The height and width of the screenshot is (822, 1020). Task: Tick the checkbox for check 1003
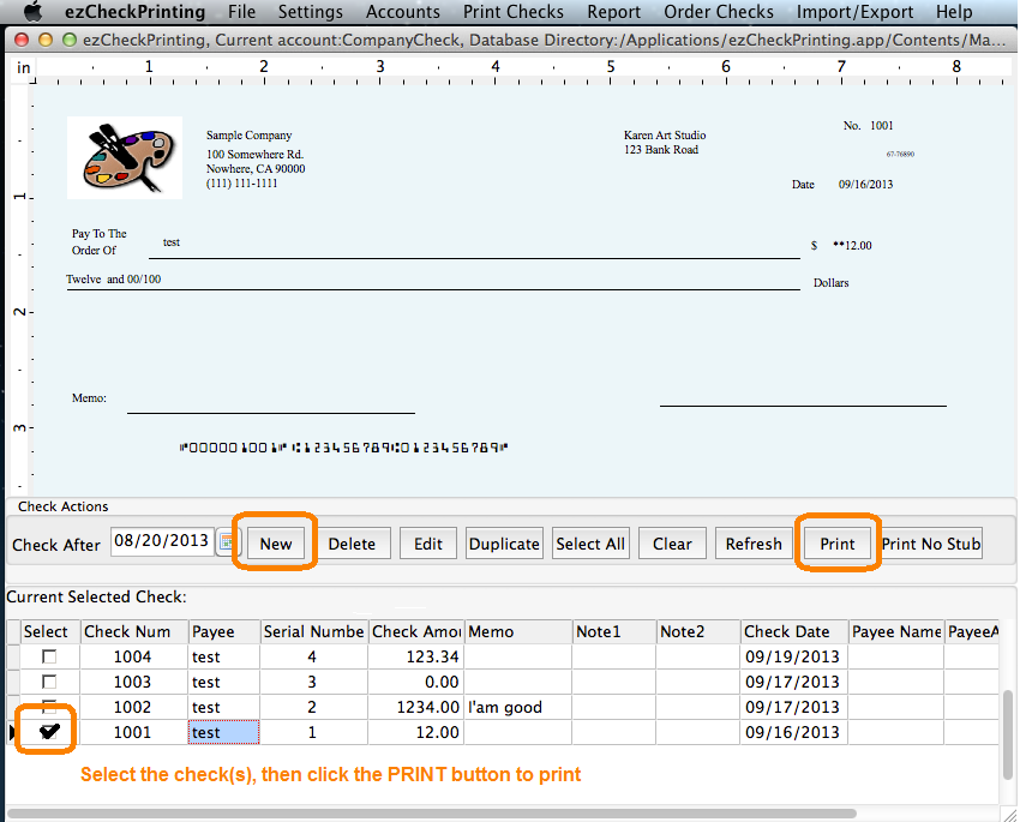pos(49,682)
